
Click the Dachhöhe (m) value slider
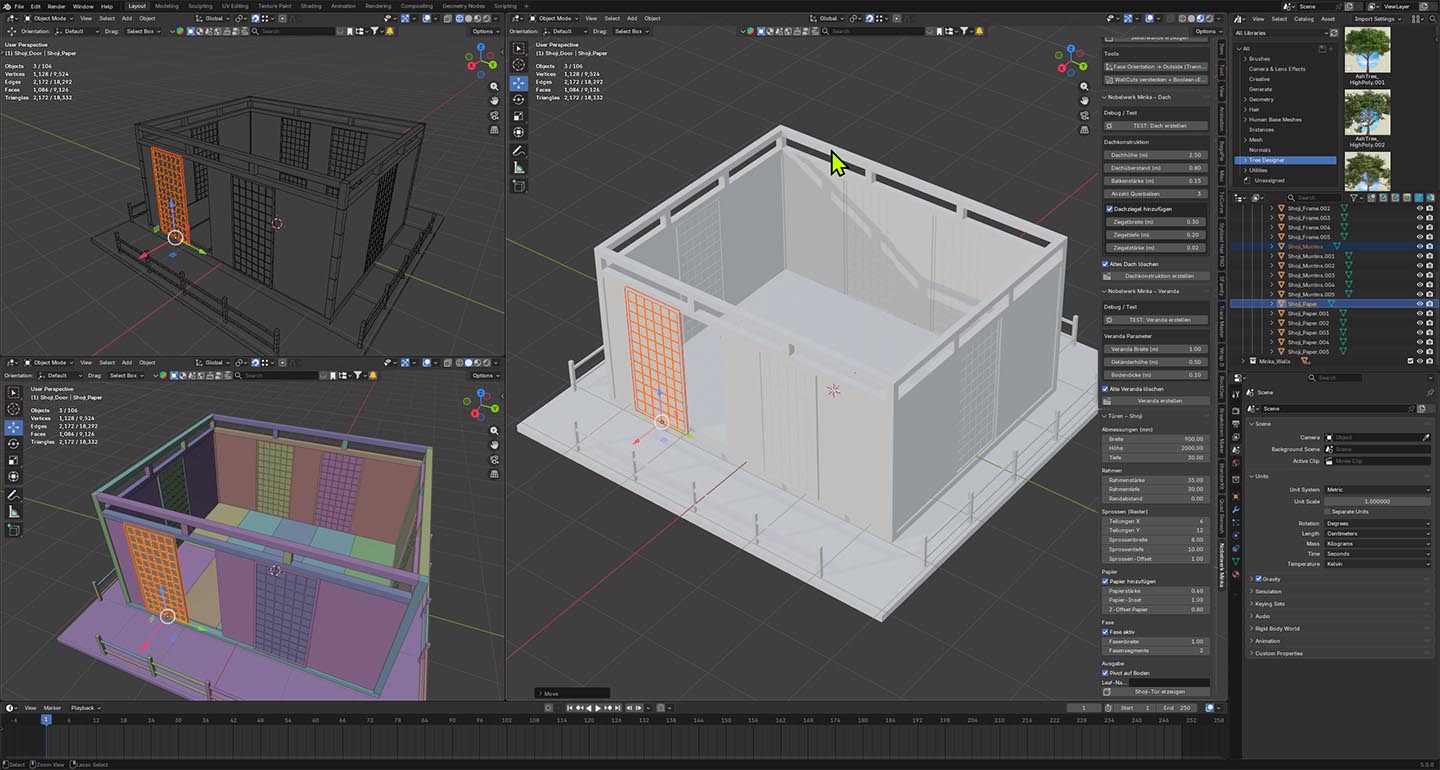point(1158,155)
